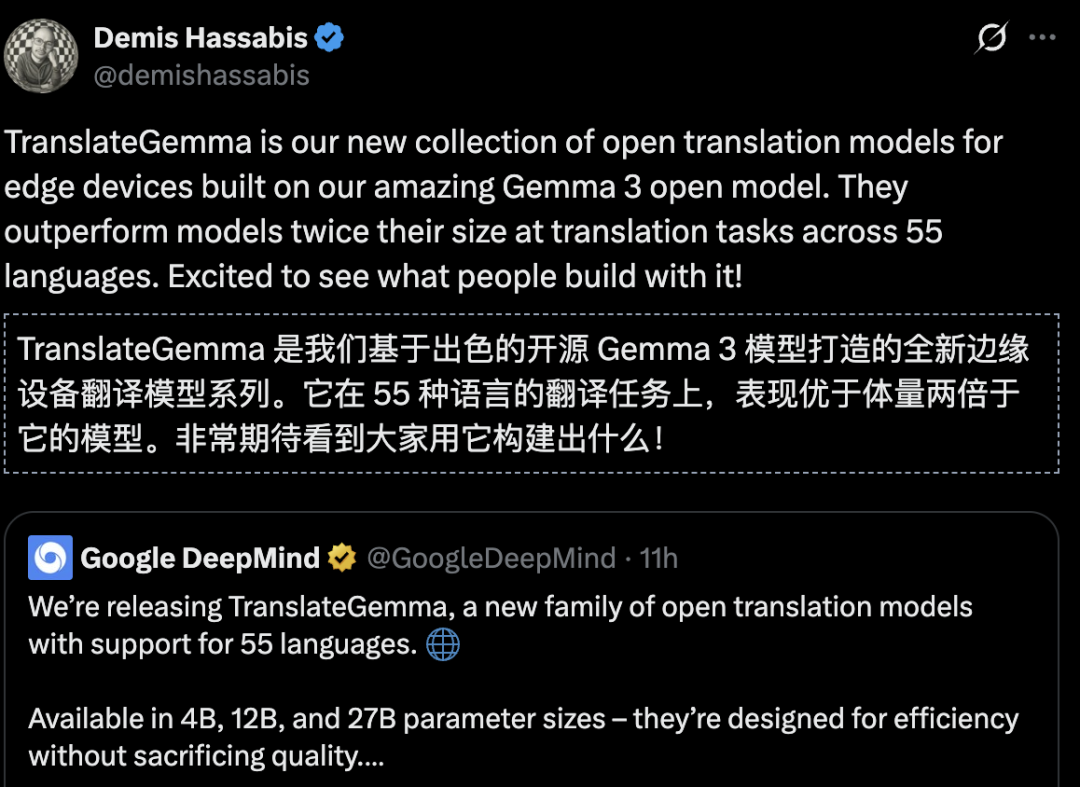Open the more options ellipsis menu
The width and height of the screenshot is (1080, 787).
1040,37
